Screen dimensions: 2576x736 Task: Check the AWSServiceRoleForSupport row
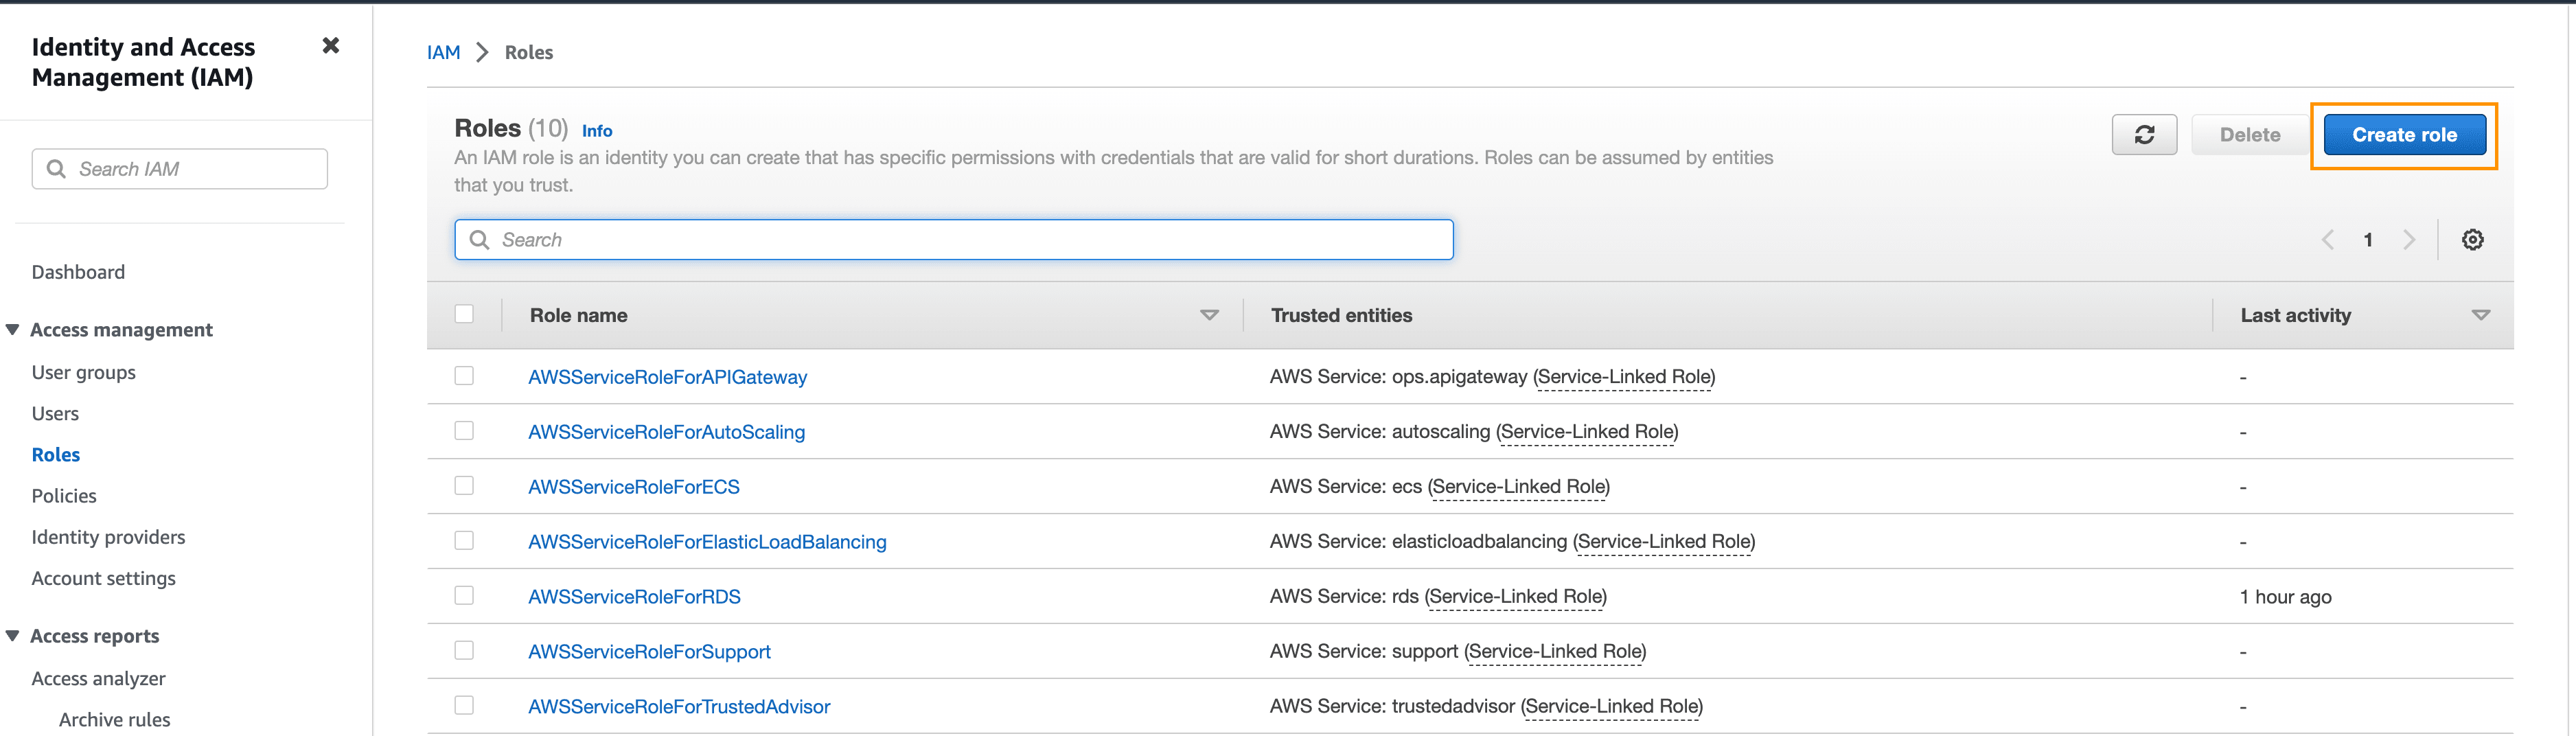pos(464,651)
